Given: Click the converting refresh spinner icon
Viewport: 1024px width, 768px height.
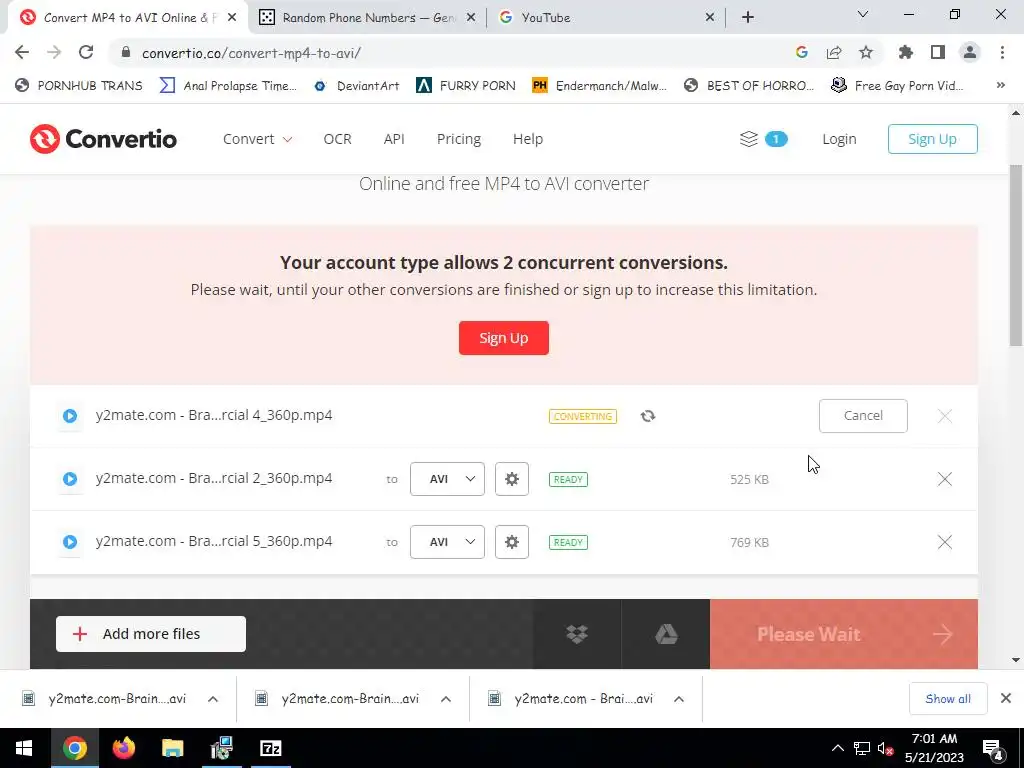Looking at the screenshot, I should [647, 416].
